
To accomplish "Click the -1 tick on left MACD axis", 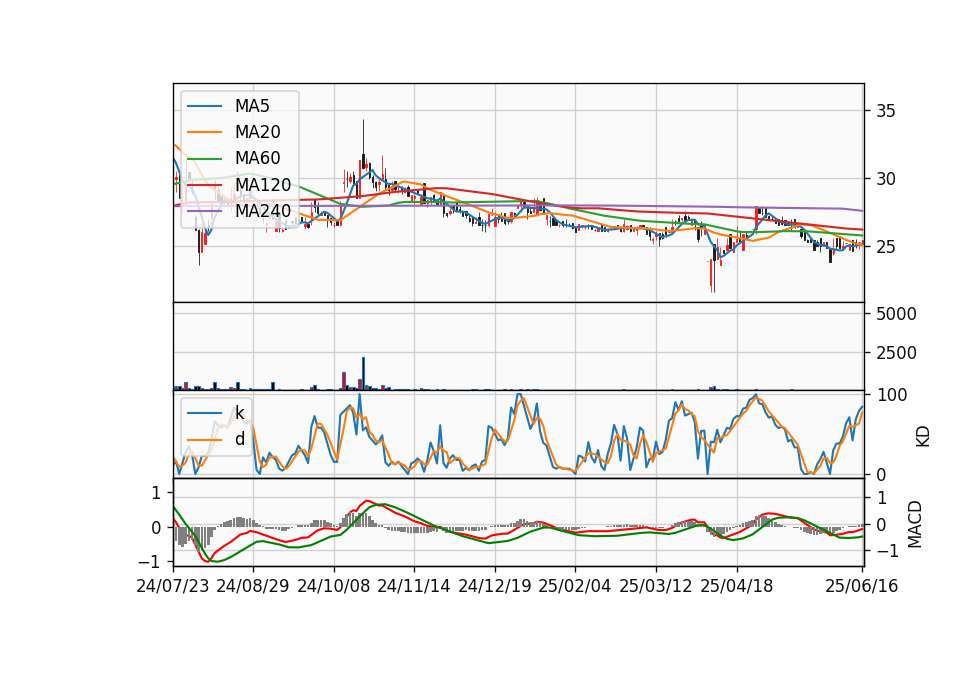I will pyautogui.click(x=149, y=562).
